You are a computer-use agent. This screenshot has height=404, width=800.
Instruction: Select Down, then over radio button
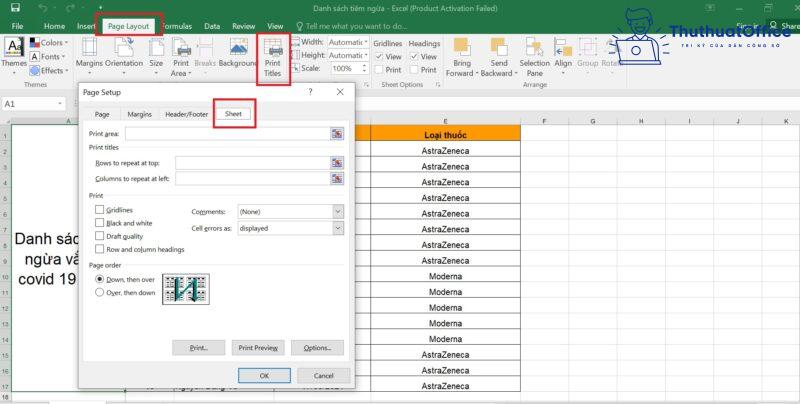pos(99,280)
